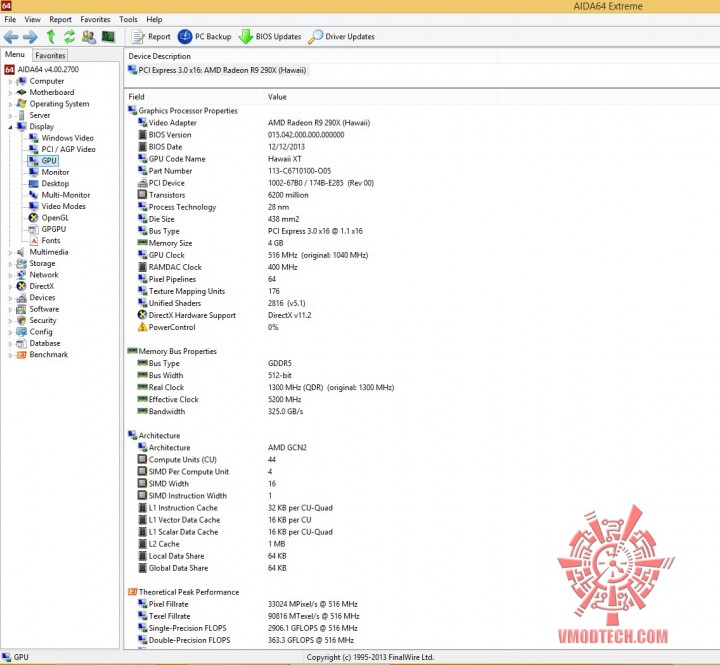Click the PCI Device row icon

[142, 183]
